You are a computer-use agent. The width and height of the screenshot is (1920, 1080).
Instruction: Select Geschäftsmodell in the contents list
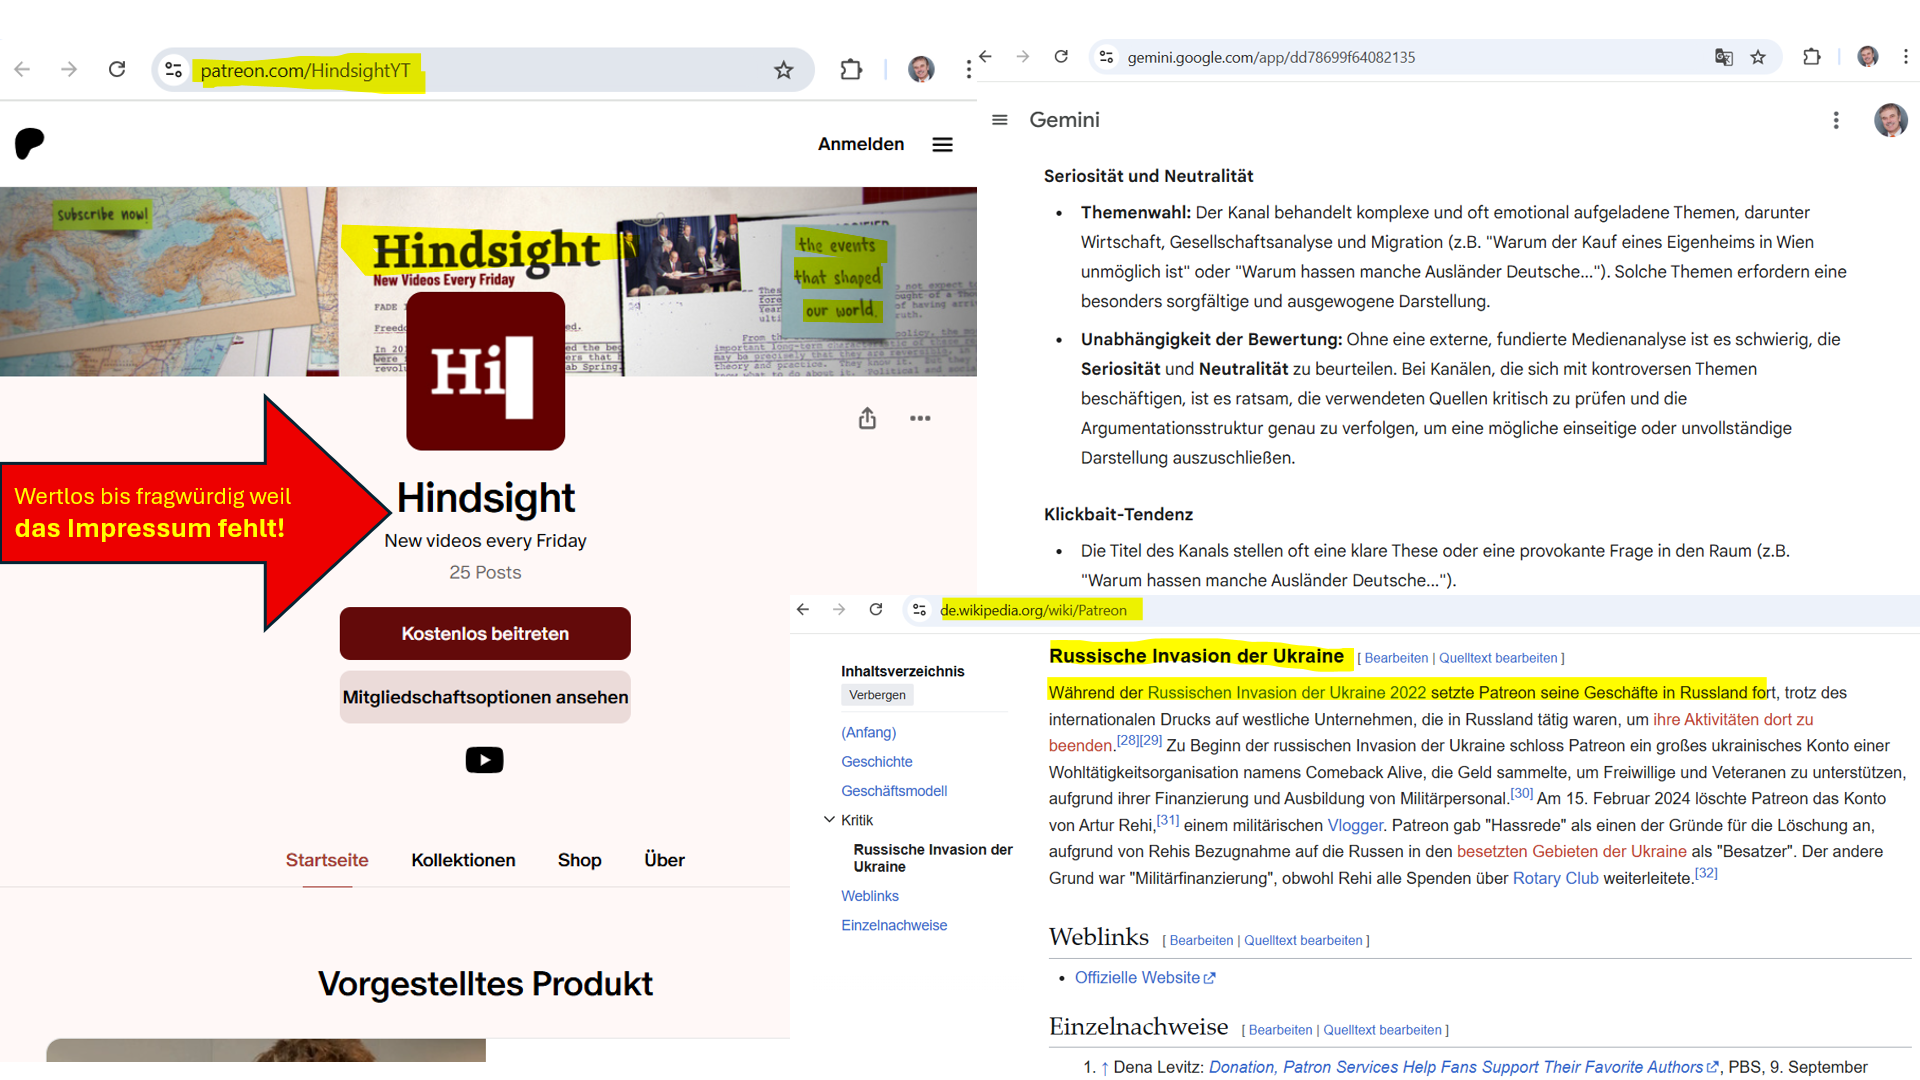click(893, 791)
